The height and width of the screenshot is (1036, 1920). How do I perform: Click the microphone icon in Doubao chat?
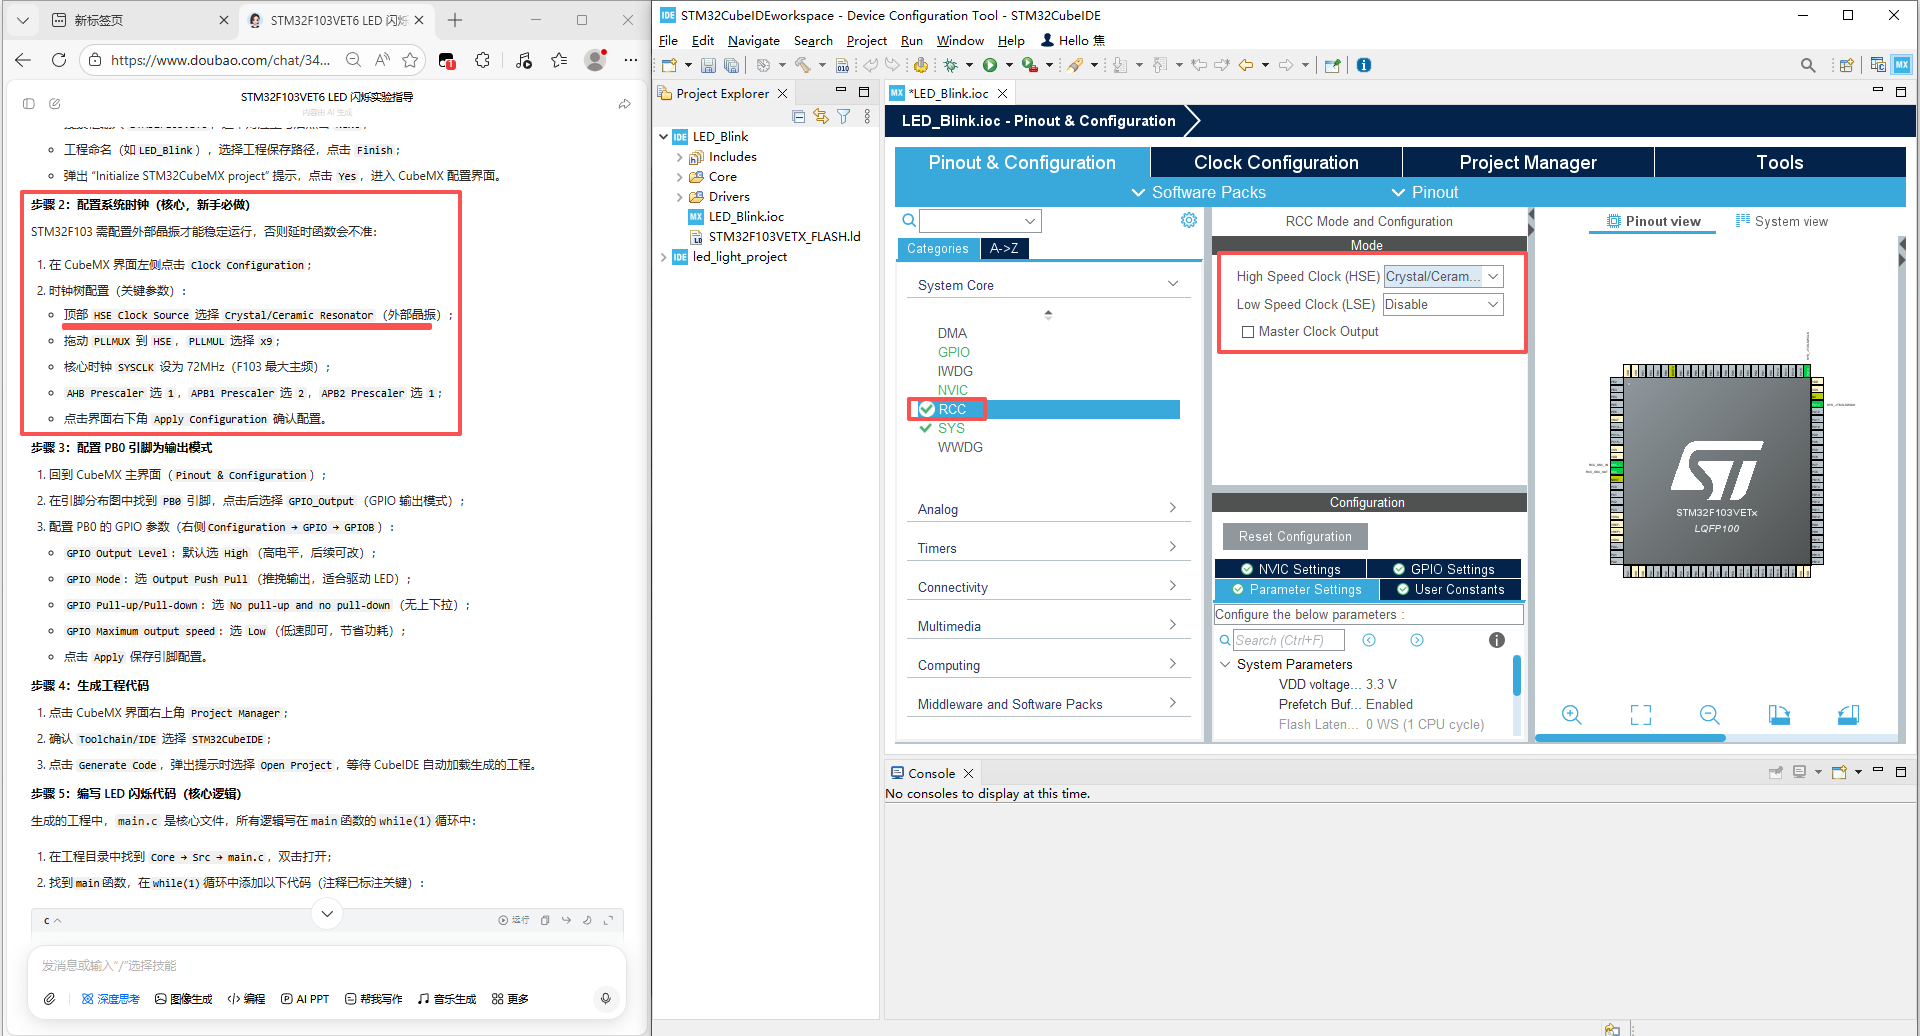click(605, 998)
